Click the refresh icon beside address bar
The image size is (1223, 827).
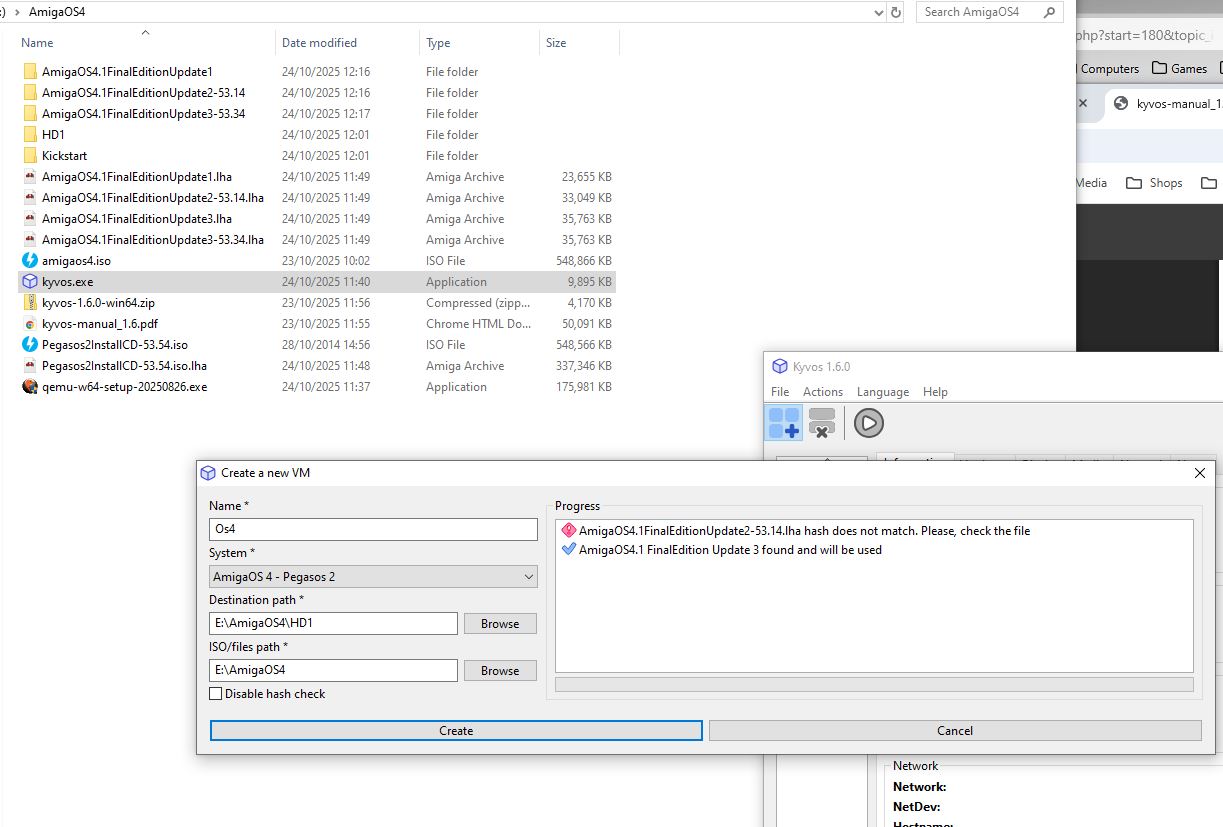896,12
